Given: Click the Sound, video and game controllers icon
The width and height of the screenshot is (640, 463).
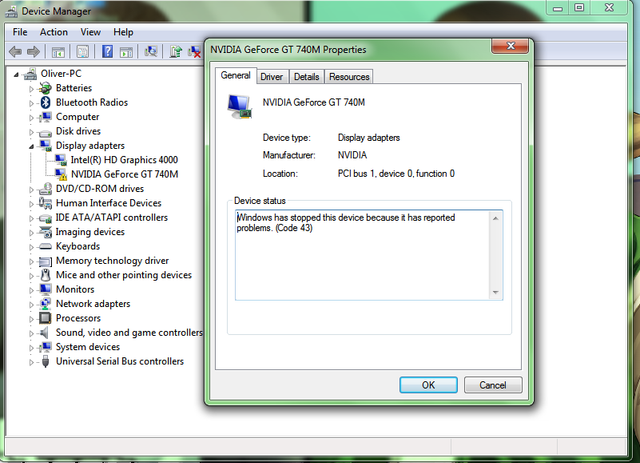Looking at the screenshot, I should pos(44,332).
